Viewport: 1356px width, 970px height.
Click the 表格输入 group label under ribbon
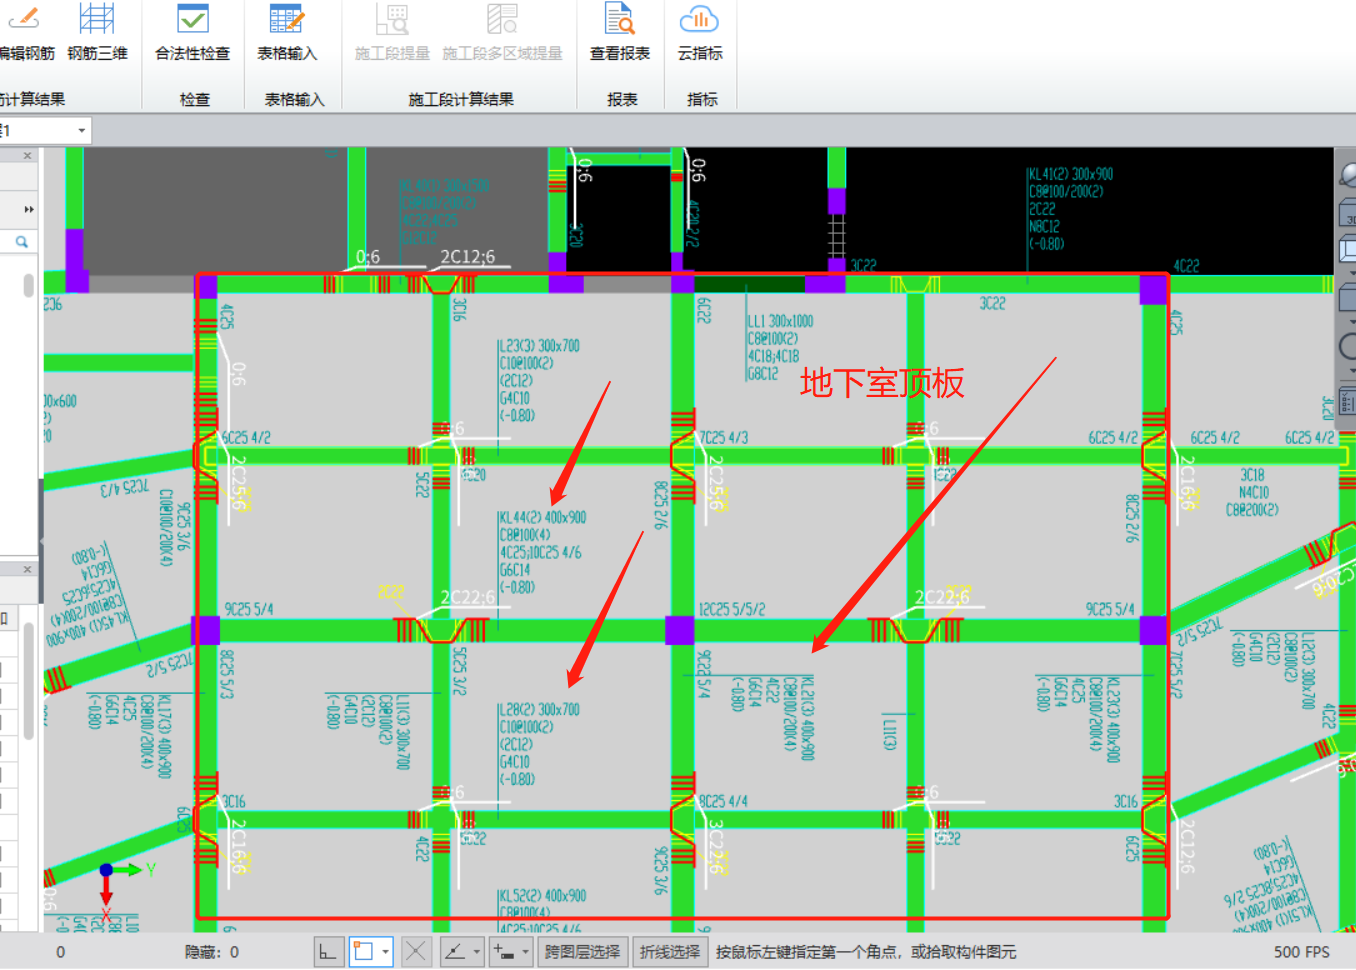coord(294,99)
